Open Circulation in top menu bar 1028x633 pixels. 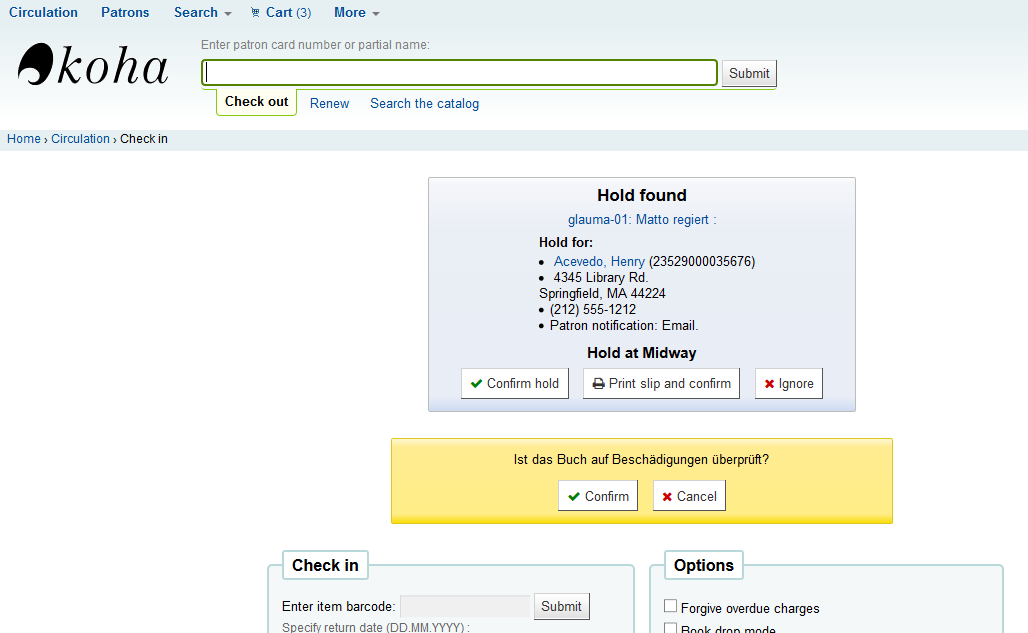click(x=43, y=13)
